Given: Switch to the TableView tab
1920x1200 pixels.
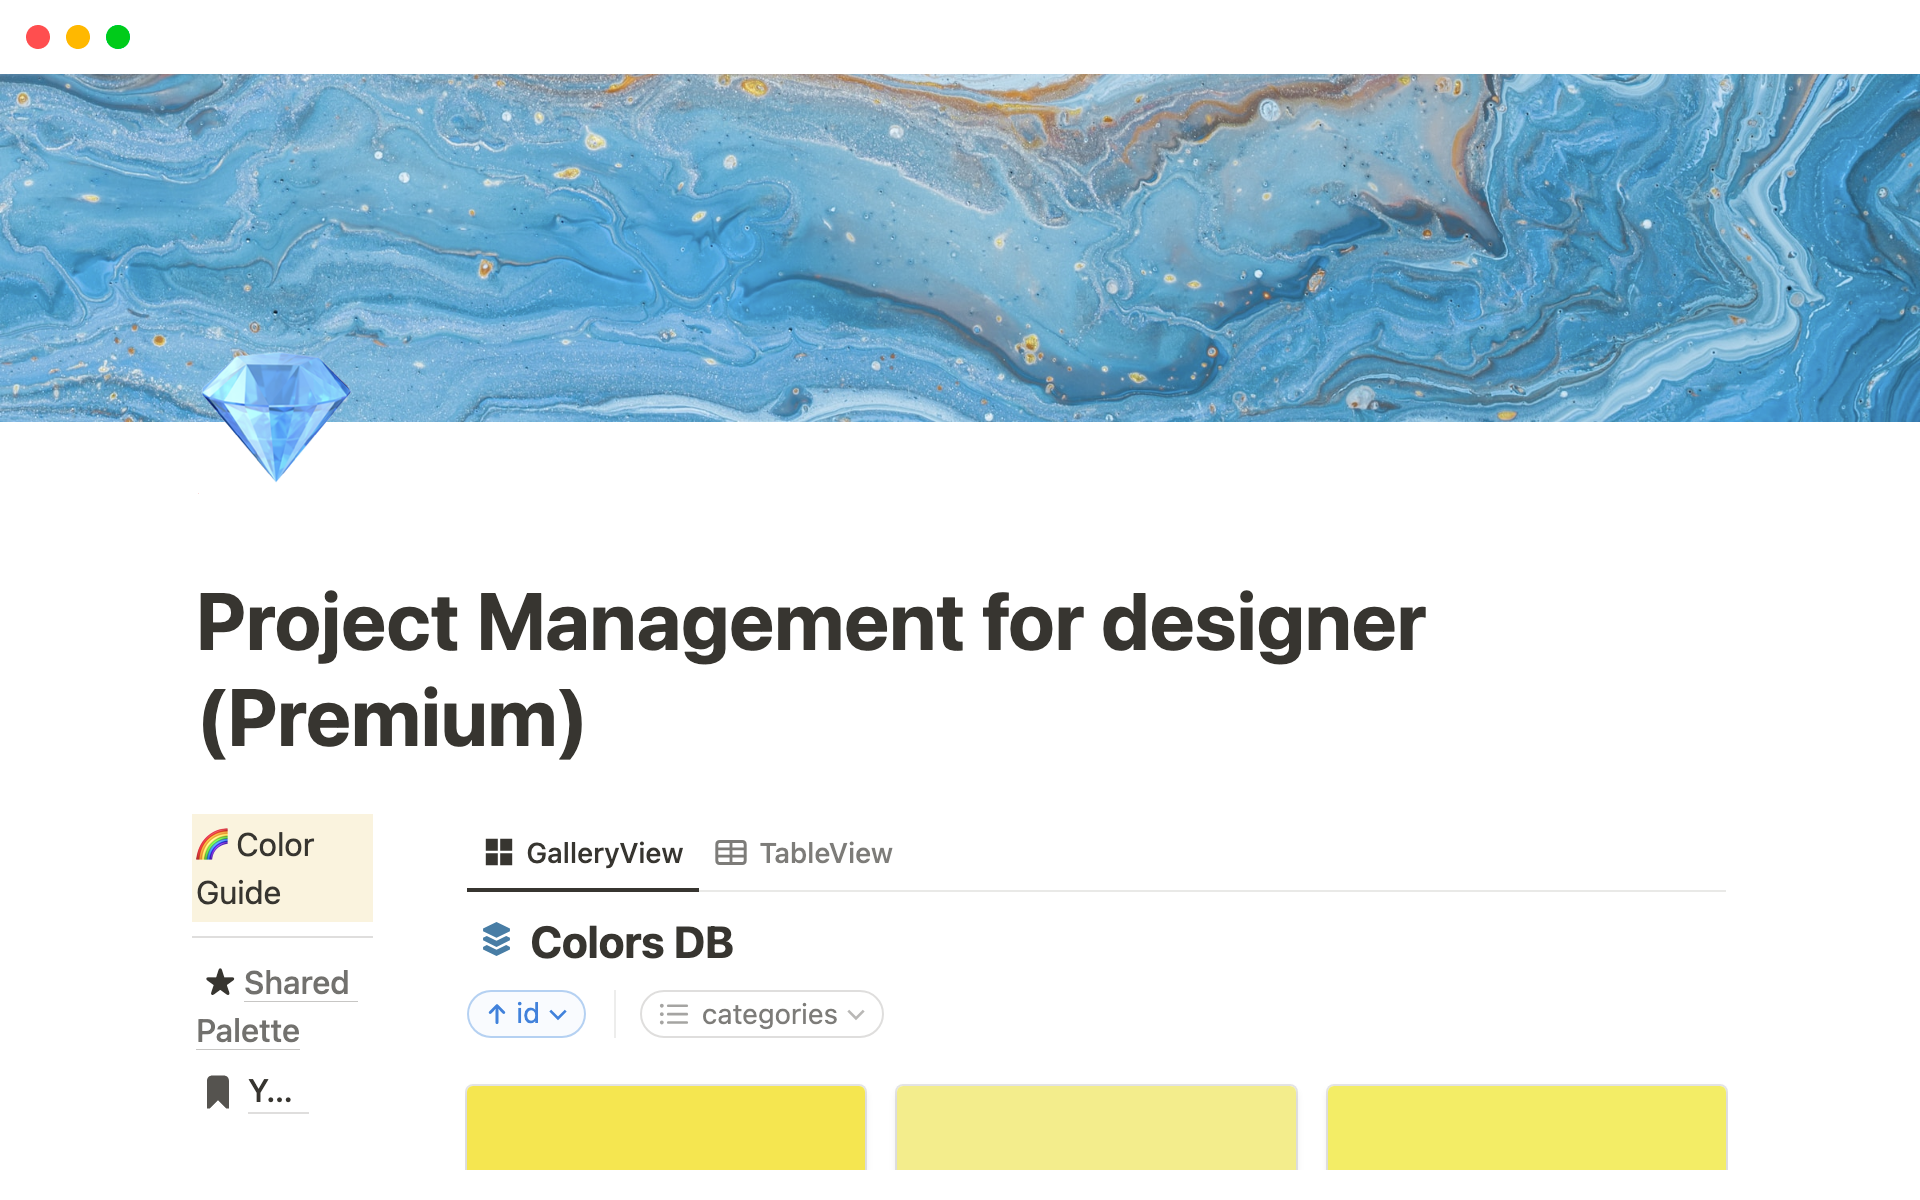Looking at the screenshot, I should coord(825,853).
